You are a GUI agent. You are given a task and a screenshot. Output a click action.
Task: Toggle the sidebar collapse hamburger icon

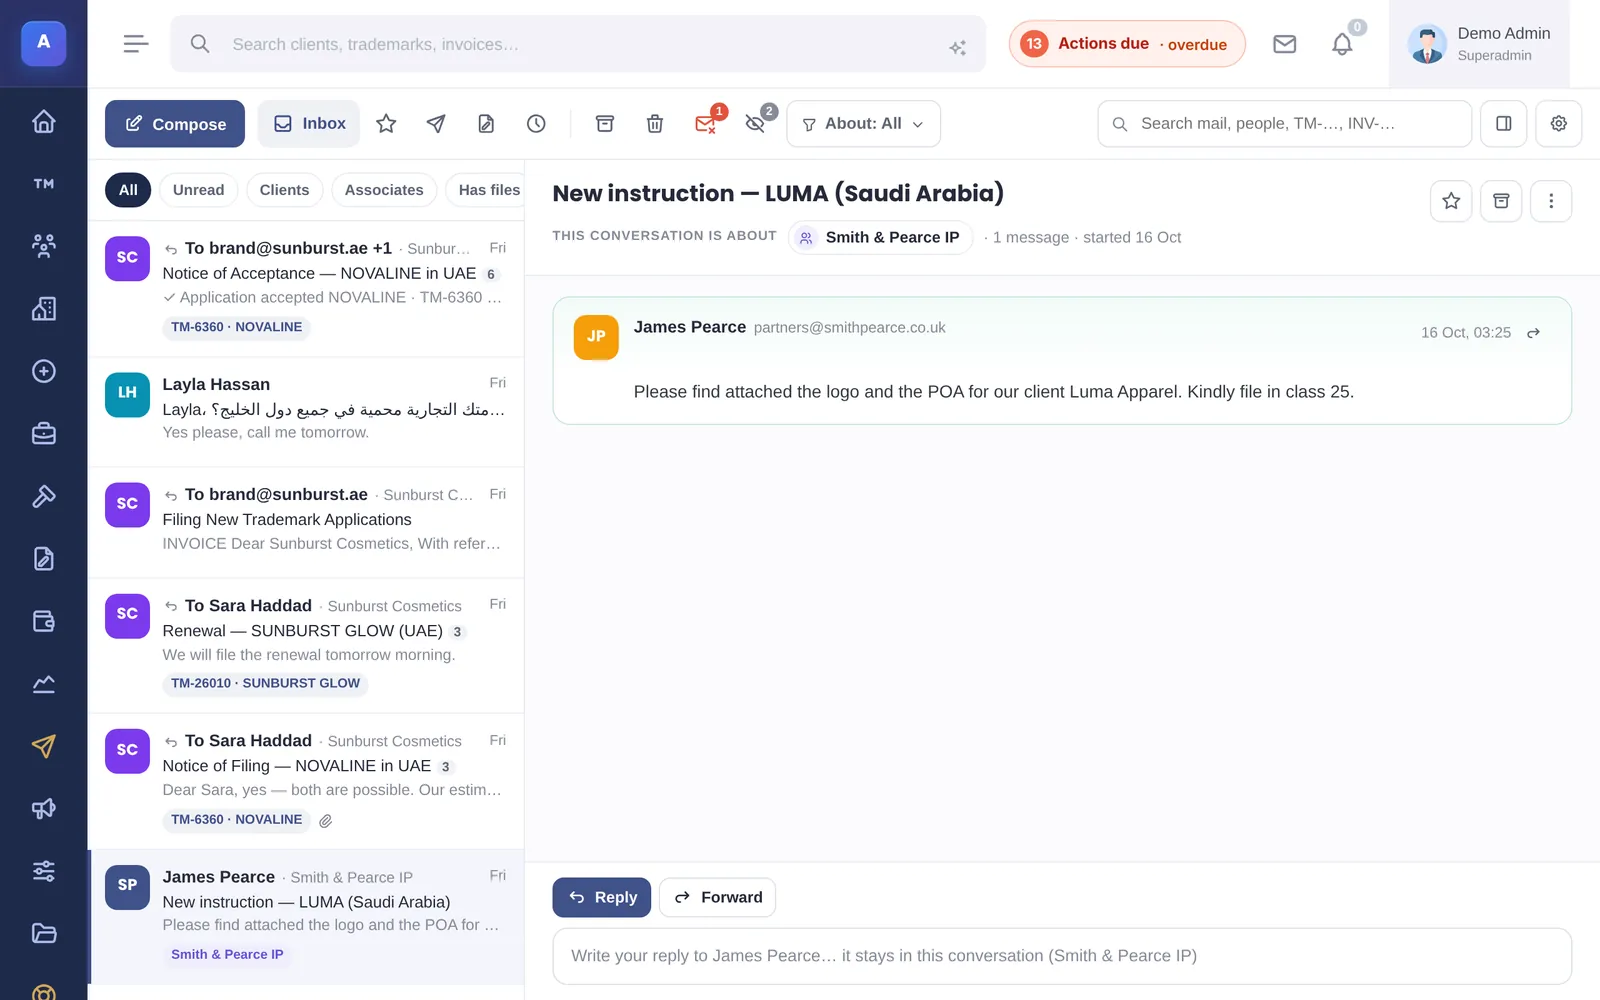(x=136, y=44)
